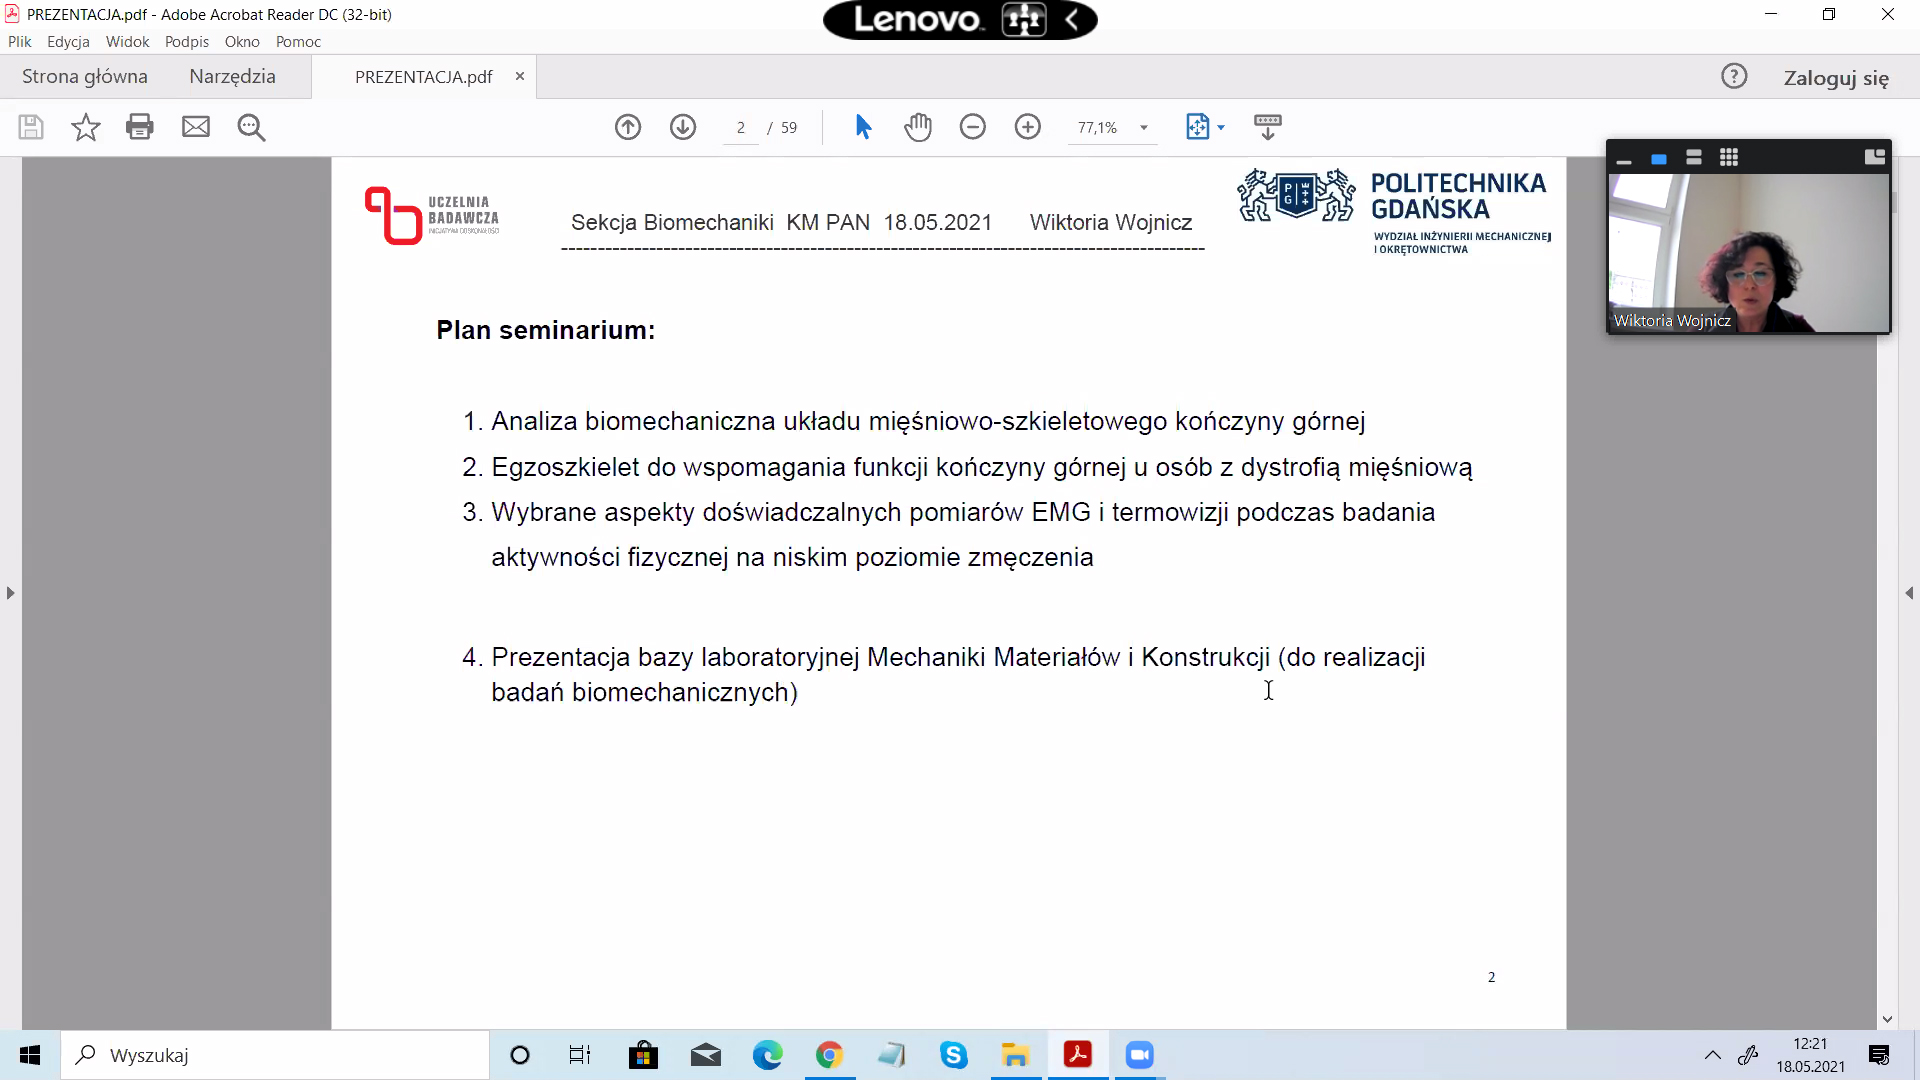1920x1080 pixels.
Task: Open laptop-shaped app on taskbar
Action: (x=891, y=1055)
